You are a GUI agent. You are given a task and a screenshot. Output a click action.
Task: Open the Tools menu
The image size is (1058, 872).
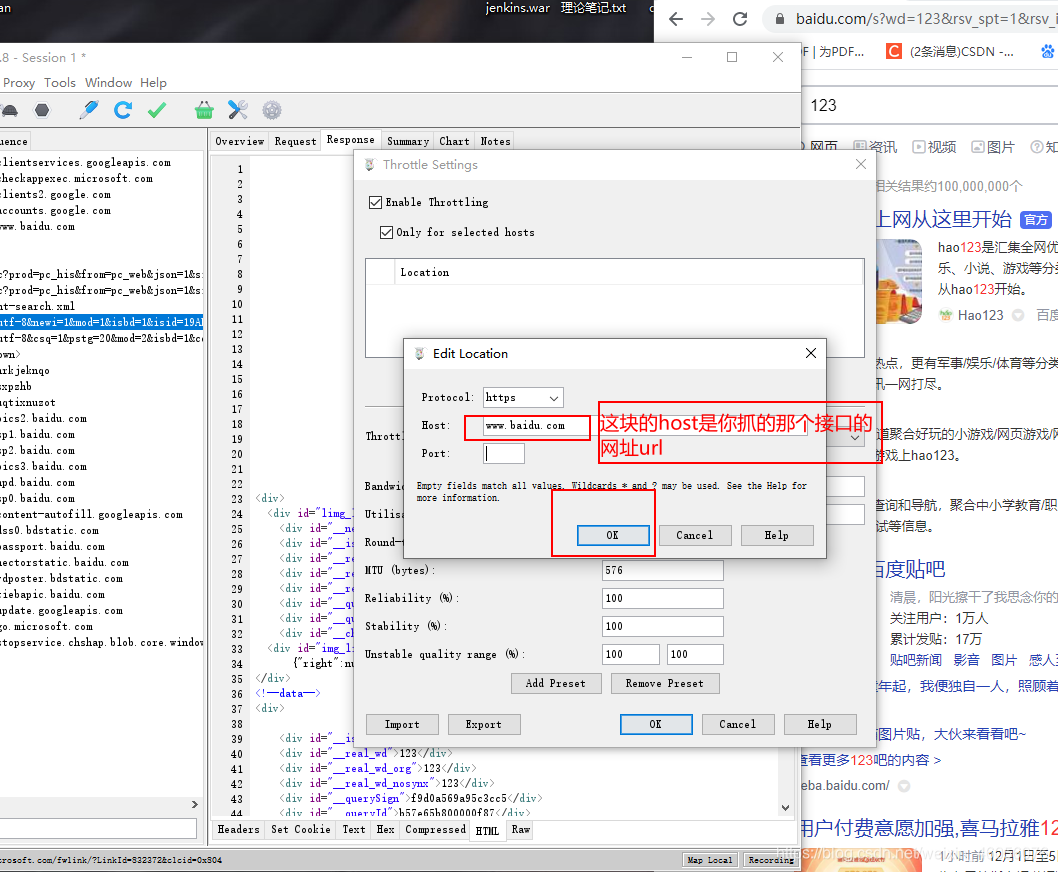(x=60, y=82)
